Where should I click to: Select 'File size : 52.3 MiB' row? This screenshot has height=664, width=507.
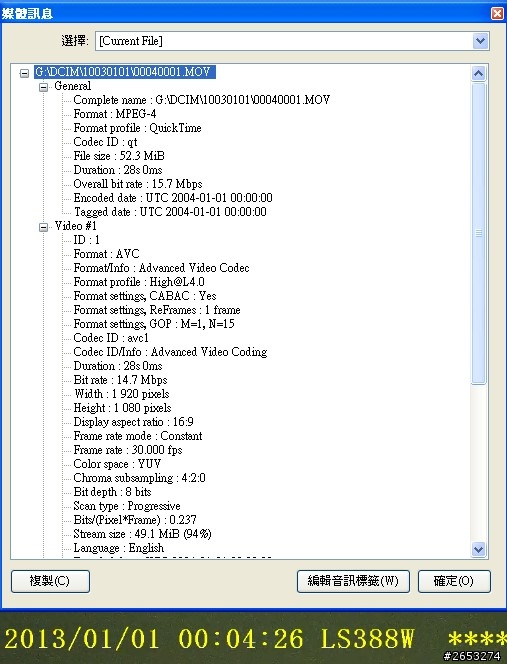tap(119, 156)
